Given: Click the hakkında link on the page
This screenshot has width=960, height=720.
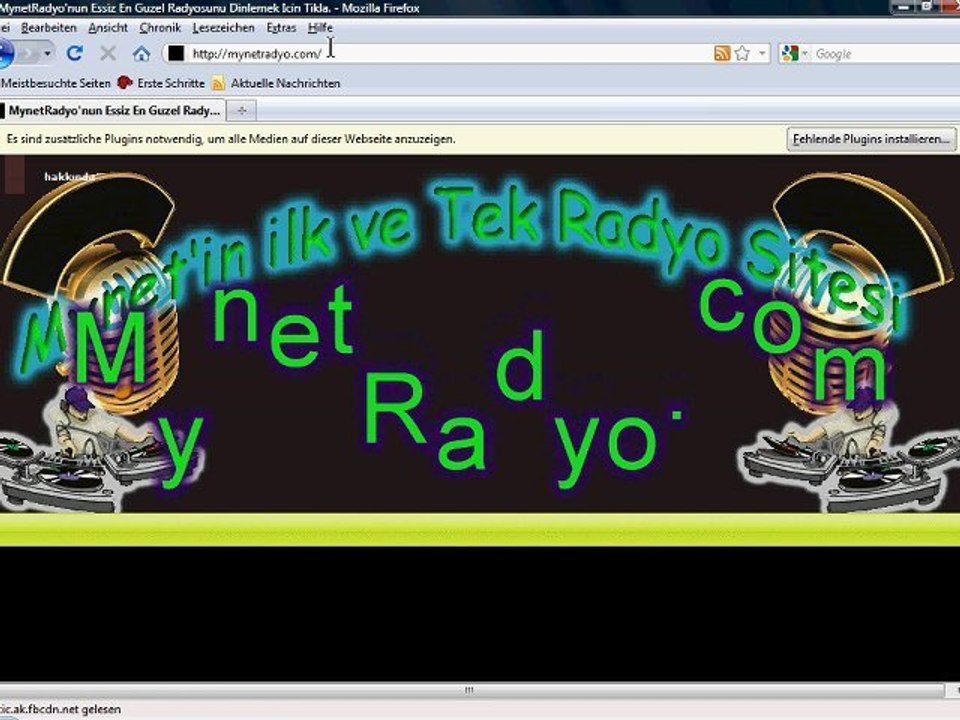Looking at the screenshot, I should point(69,177).
